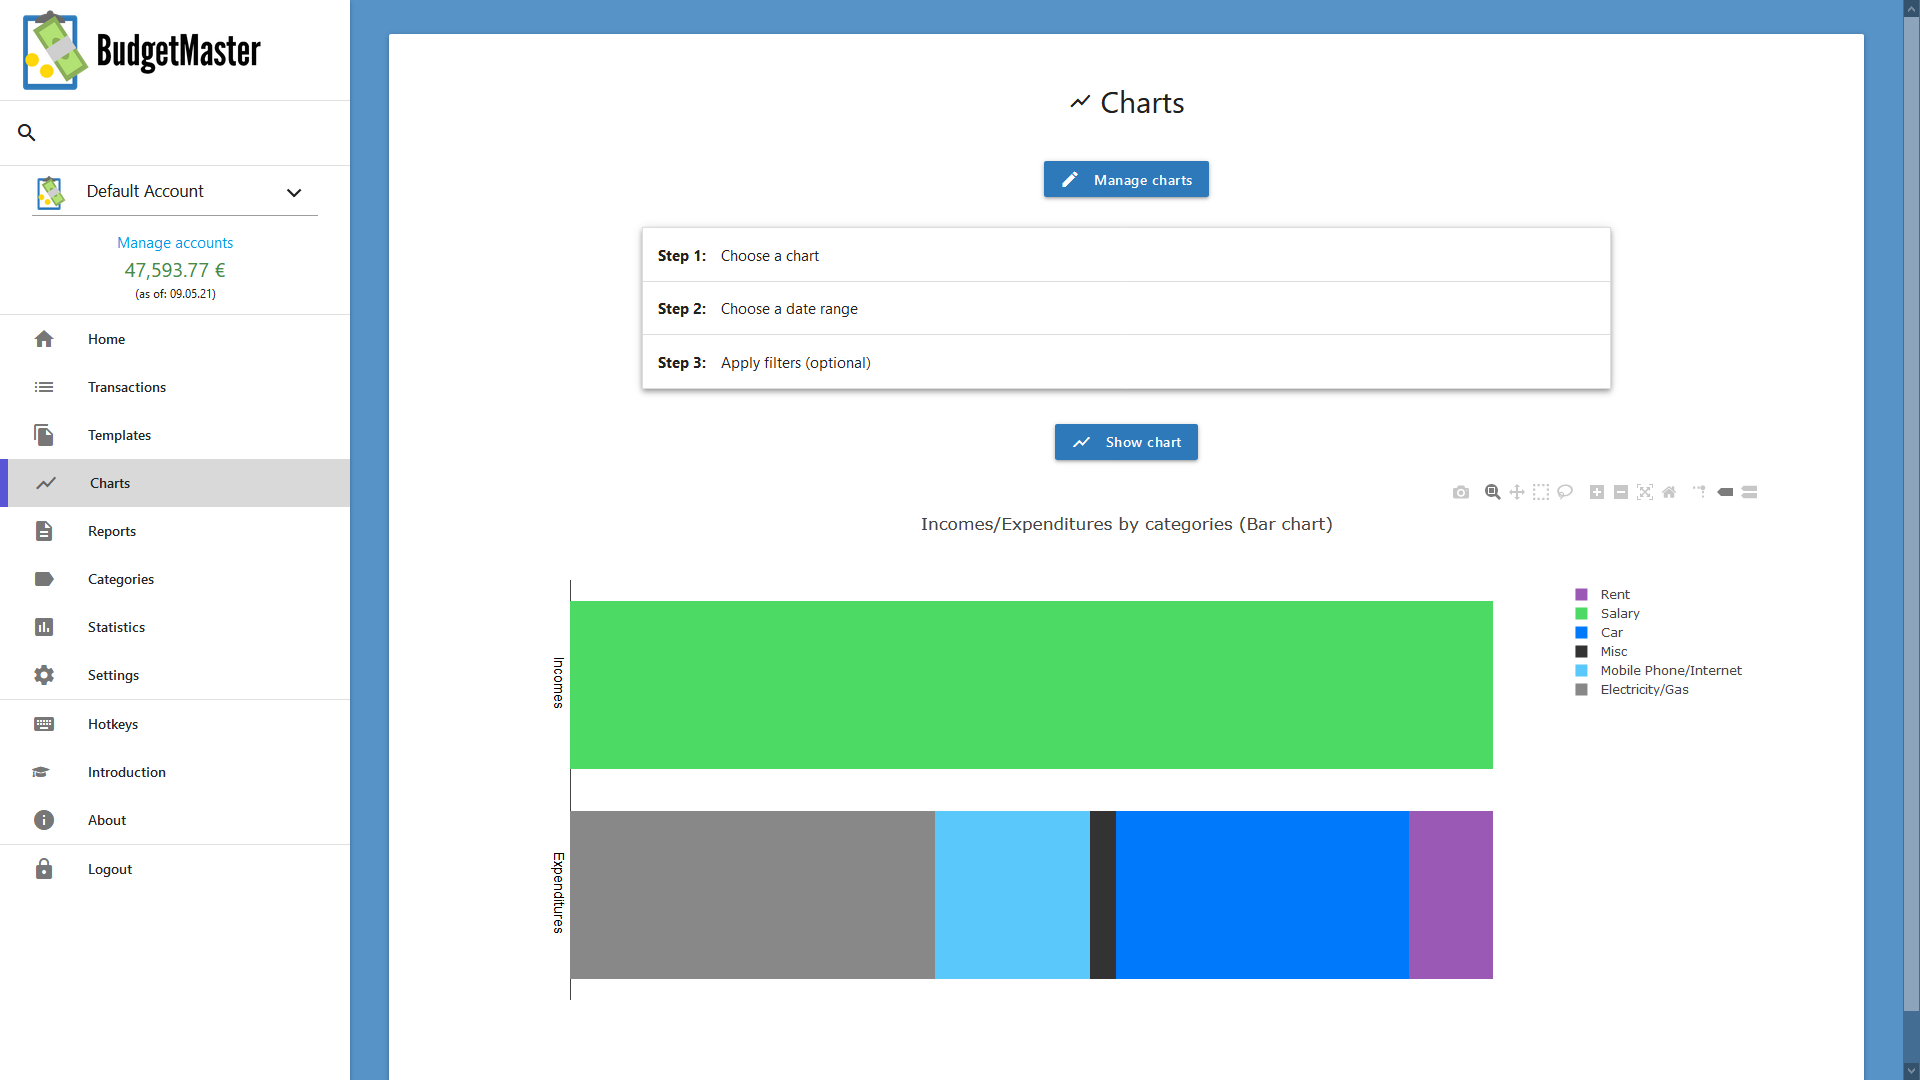Click Logout in sidebar
This screenshot has width=1920, height=1080.
175,869
